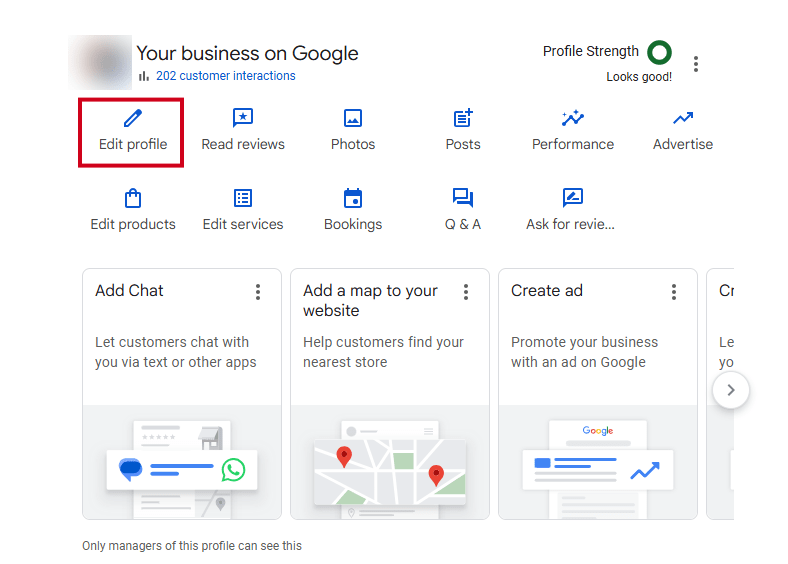
Task: Click Help customers find your nearest store text
Action: click(x=383, y=352)
